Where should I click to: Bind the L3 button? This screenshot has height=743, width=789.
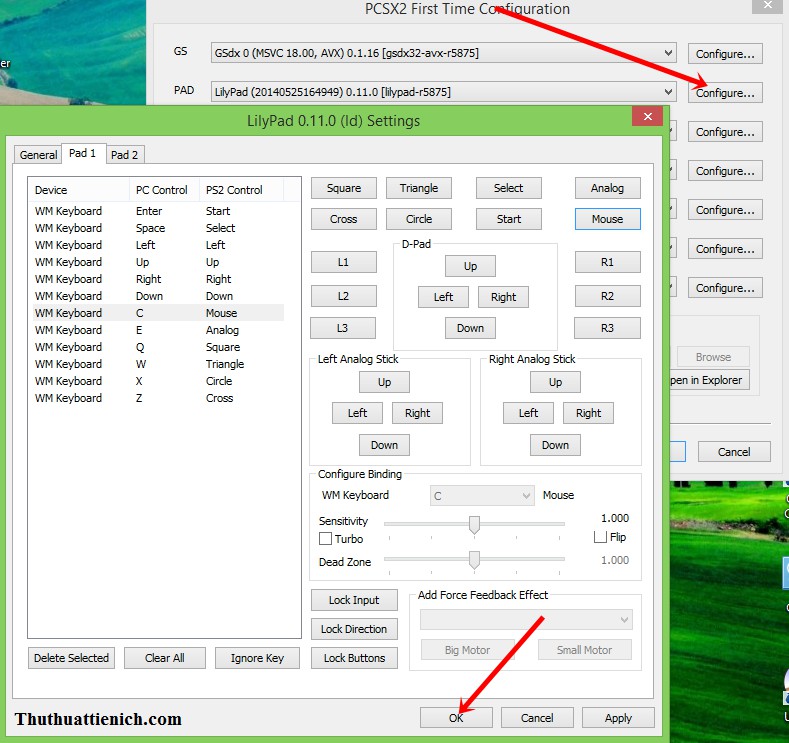coord(343,328)
